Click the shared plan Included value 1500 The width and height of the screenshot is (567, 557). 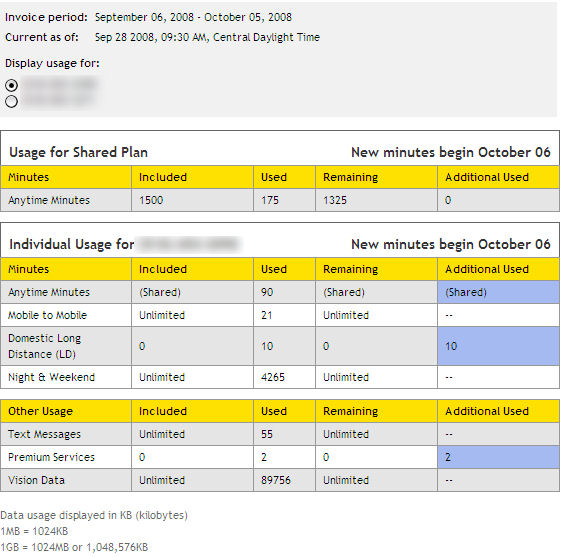coord(151,200)
